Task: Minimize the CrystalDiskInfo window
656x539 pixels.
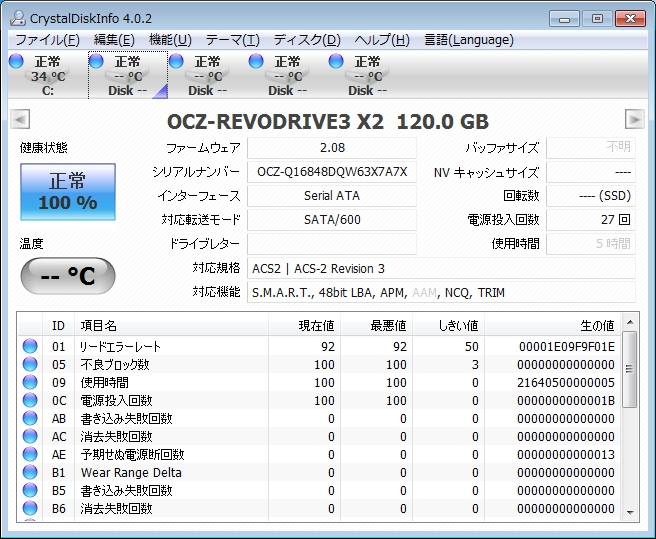Action: (x=564, y=19)
